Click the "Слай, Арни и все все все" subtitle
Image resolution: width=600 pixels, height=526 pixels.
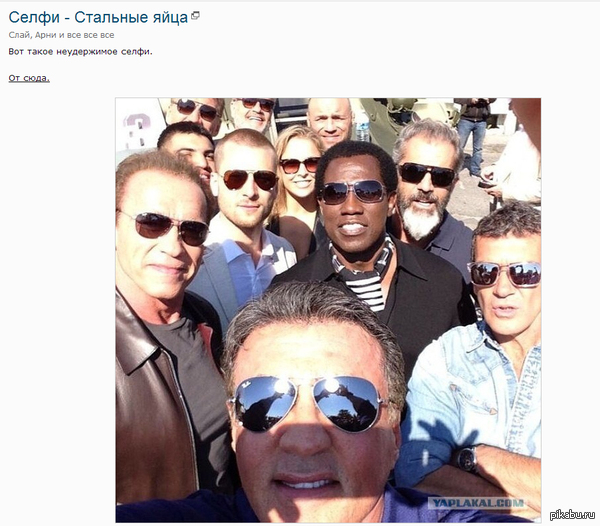click(x=61, y=35)
